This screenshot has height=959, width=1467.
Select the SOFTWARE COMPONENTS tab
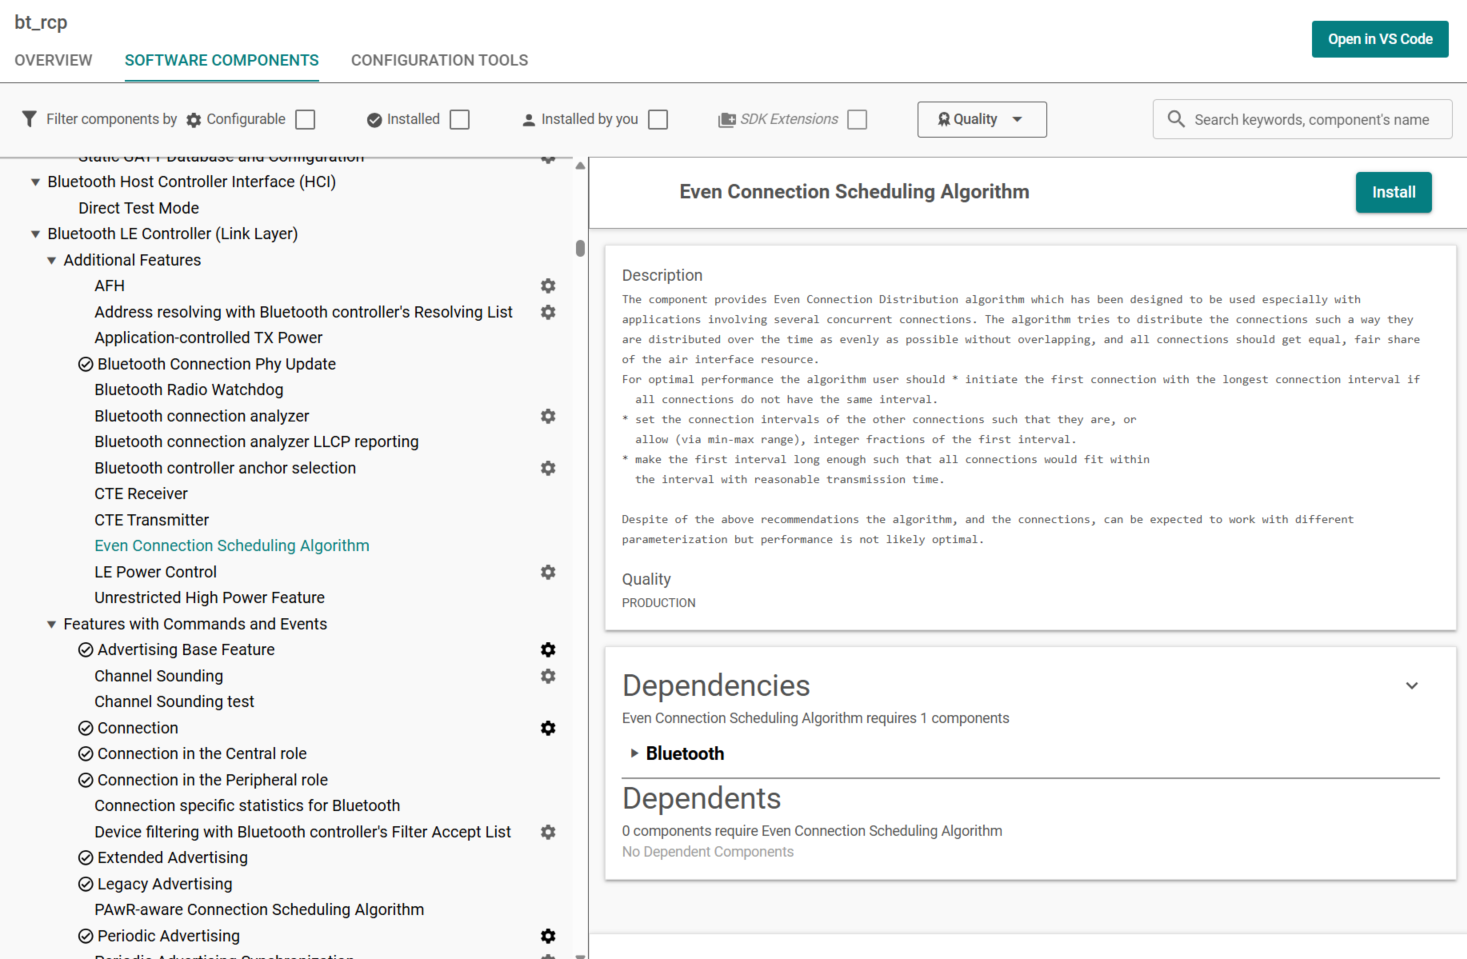click(222, 60)
